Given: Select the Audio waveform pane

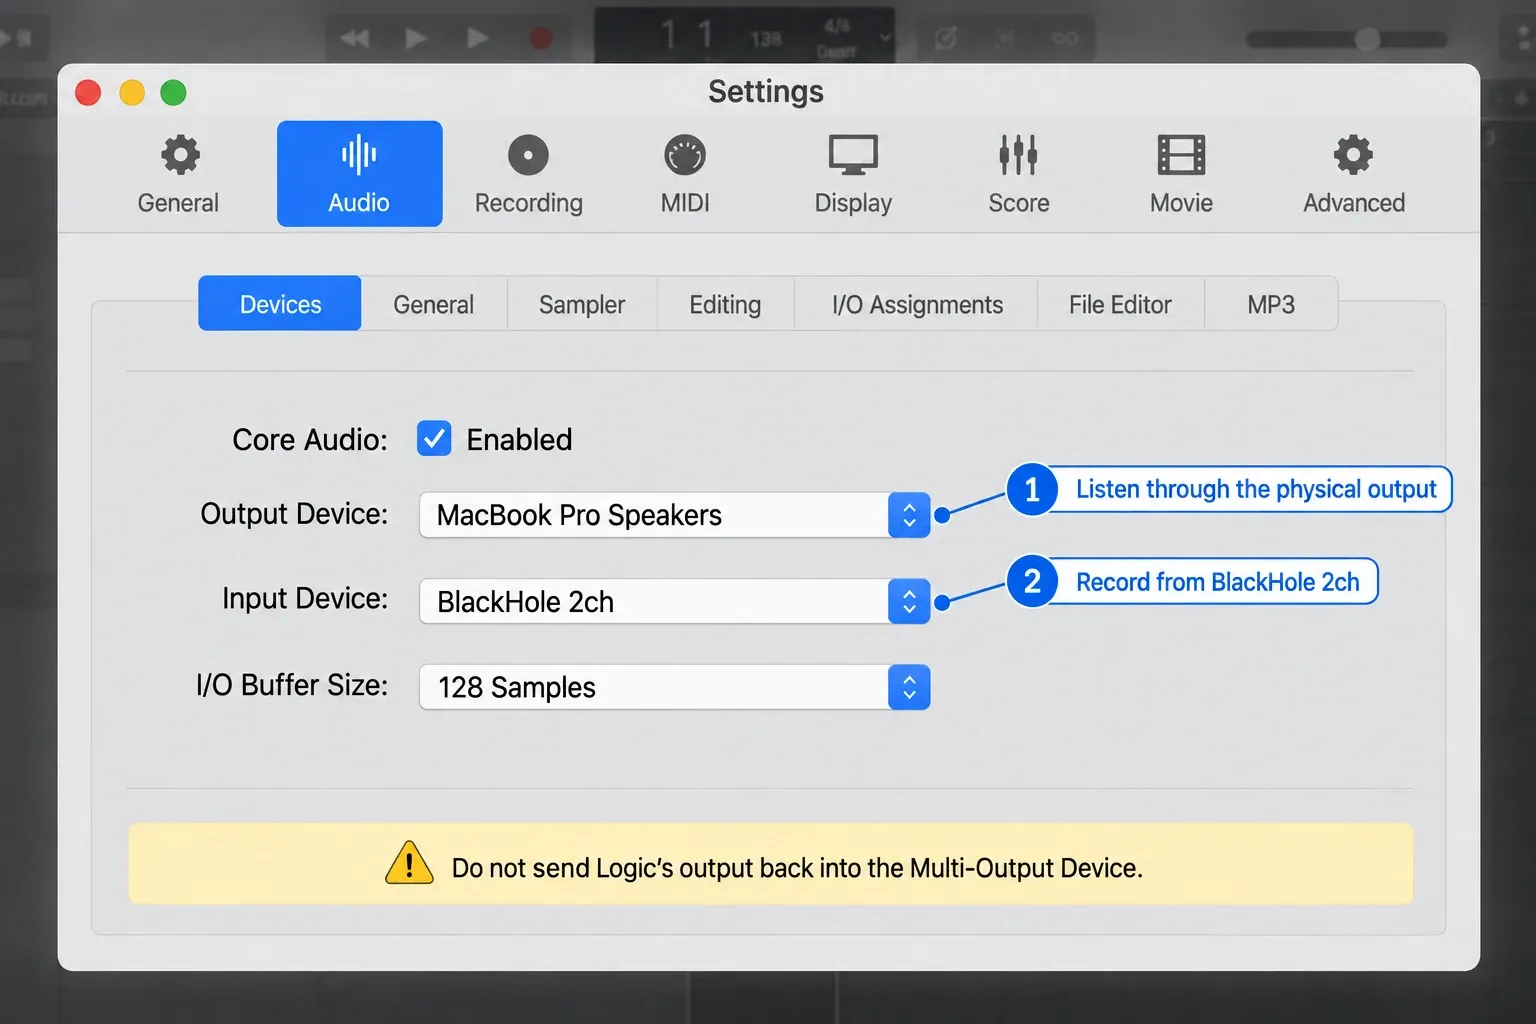Looking at the screenshot, I should tap(359, 174).
